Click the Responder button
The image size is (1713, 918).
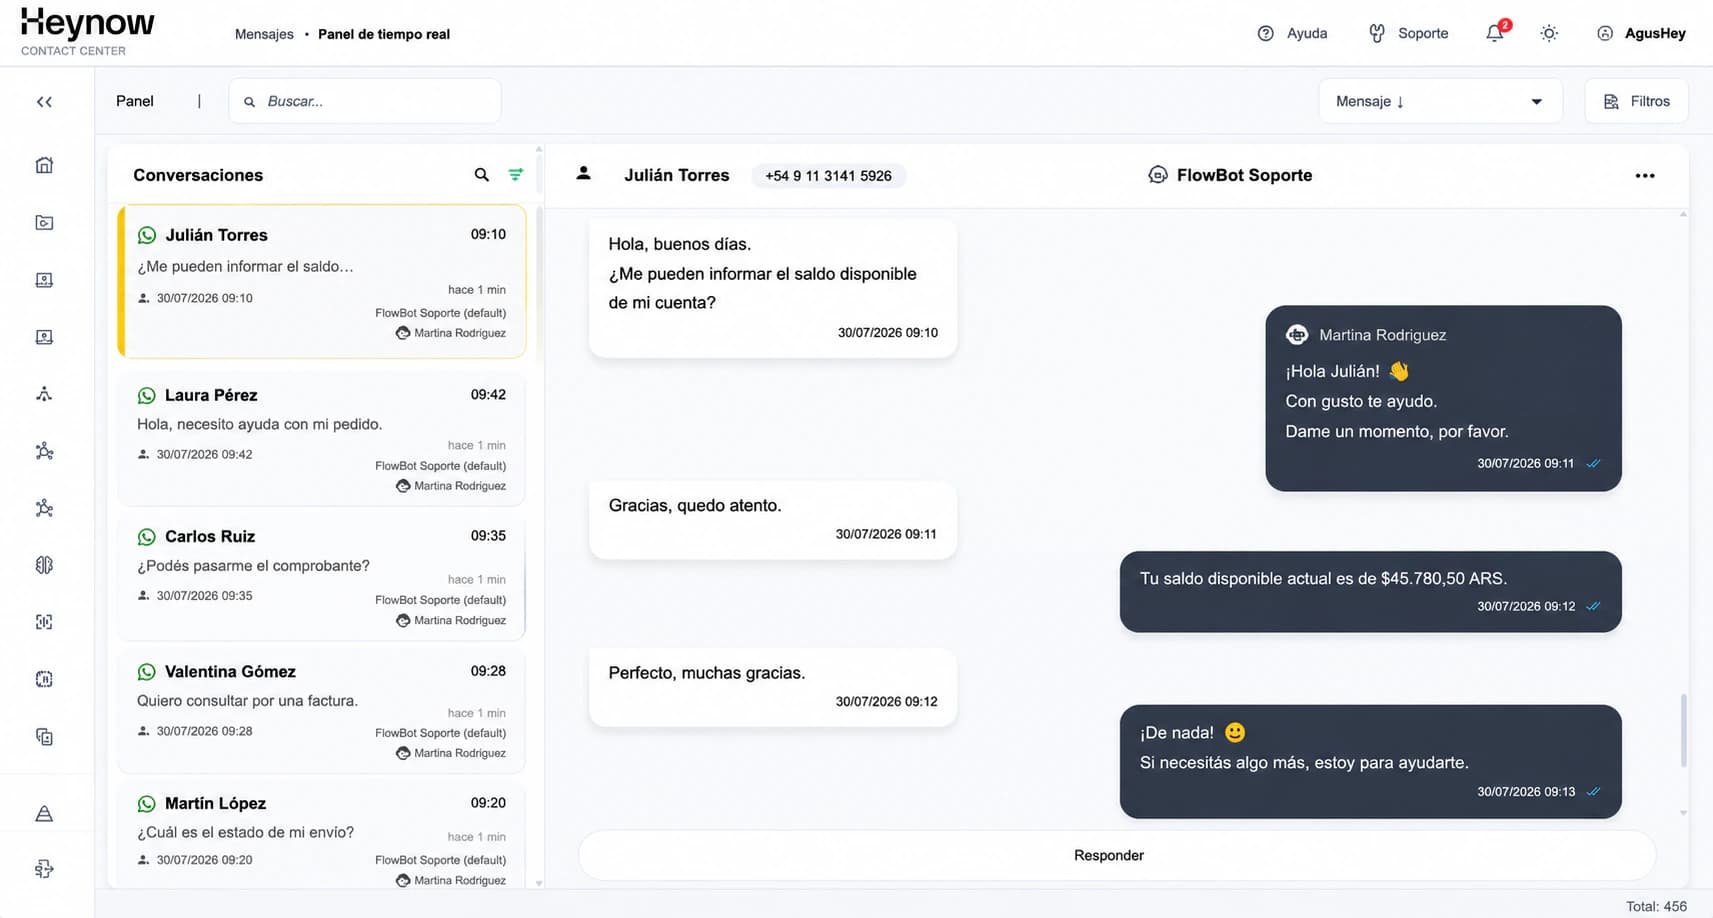point(1117,855)
